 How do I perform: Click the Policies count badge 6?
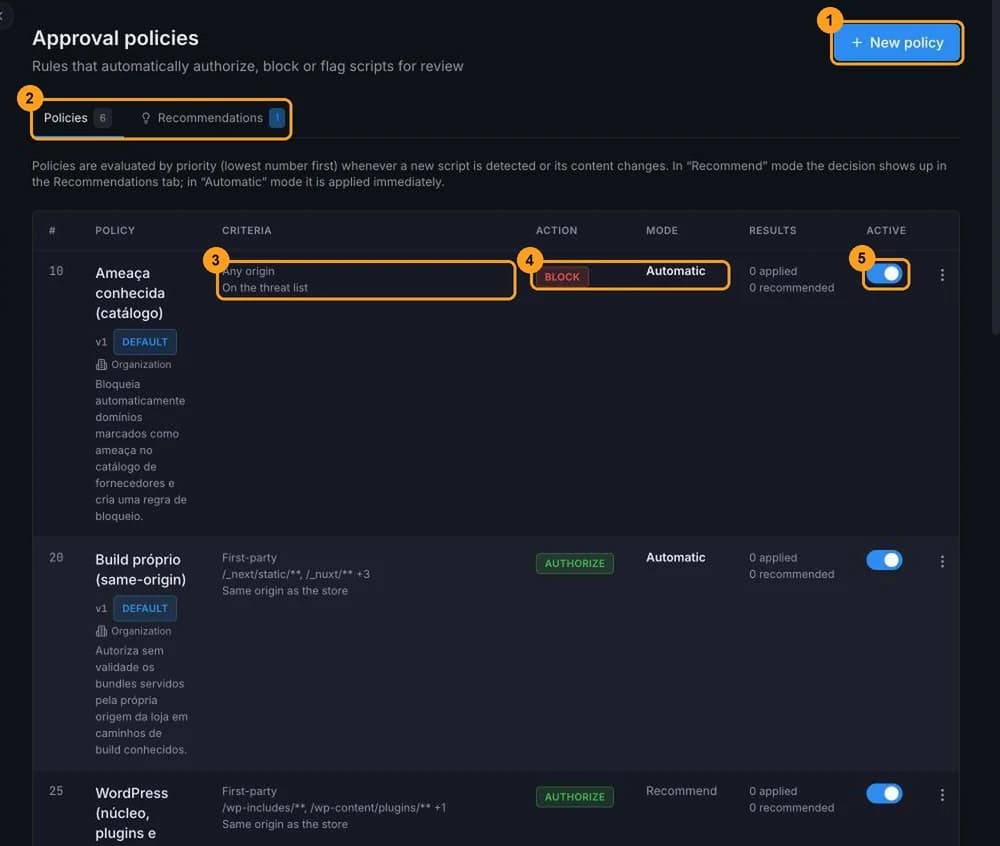click(102, 118)
